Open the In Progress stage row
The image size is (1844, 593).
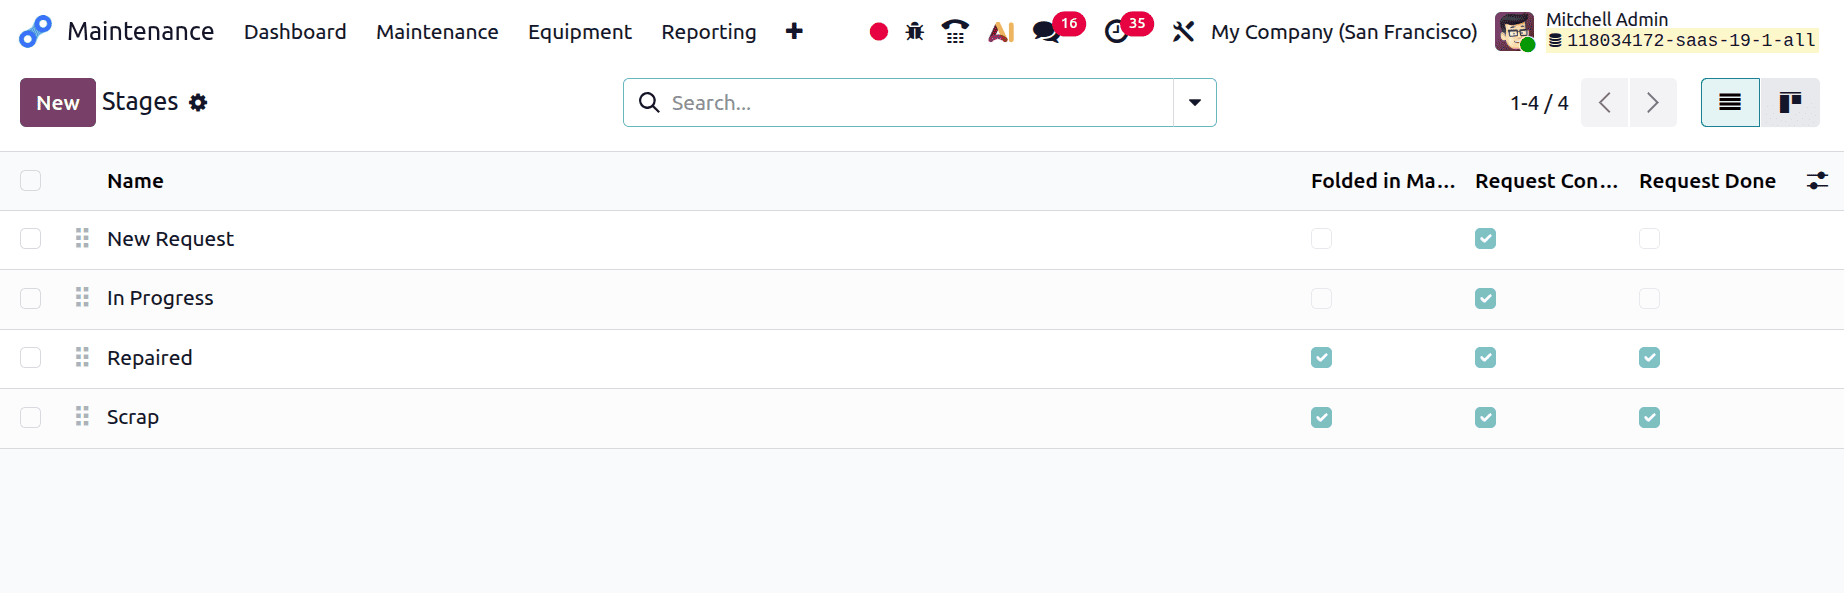[922, 299]
